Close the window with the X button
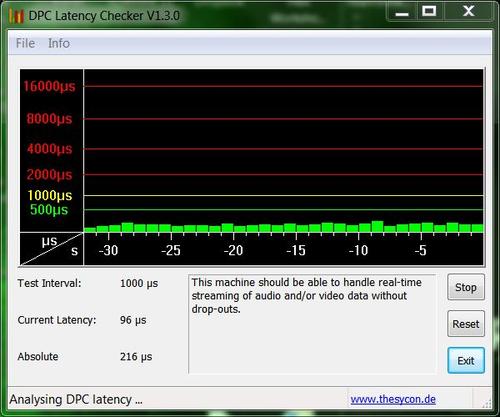 [469, 11]
